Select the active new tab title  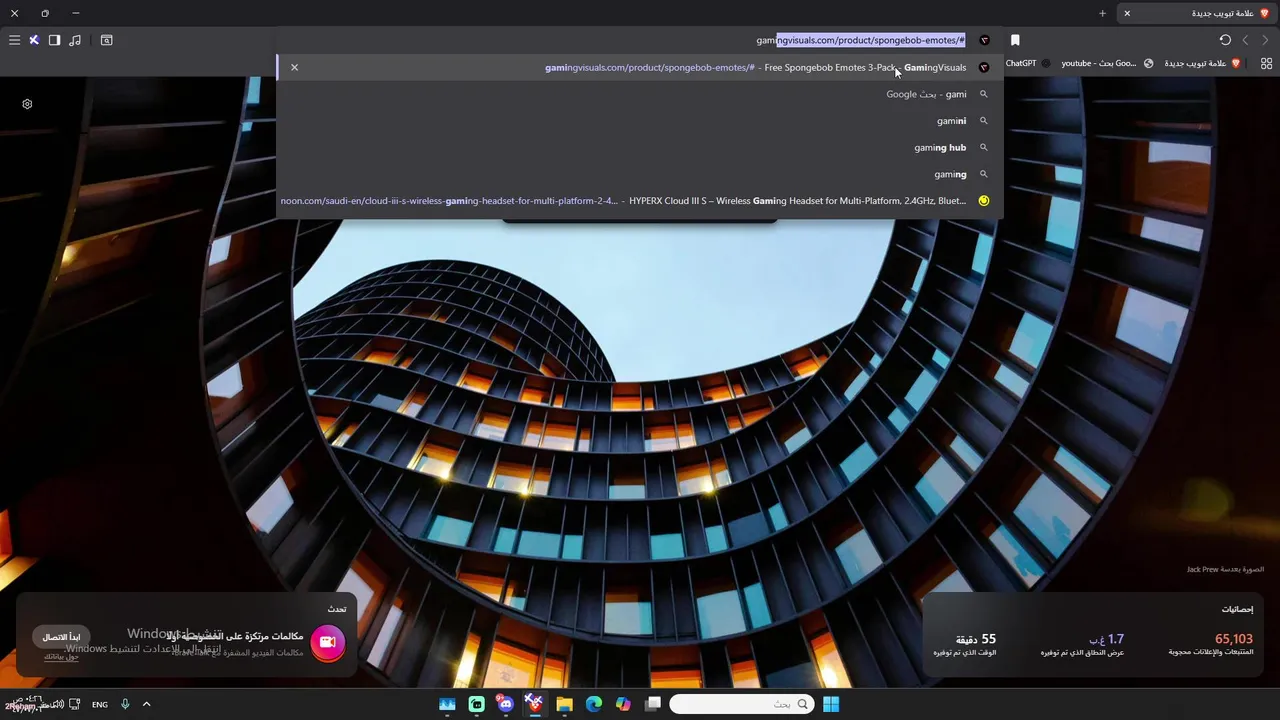click(x=1225, y=13)
